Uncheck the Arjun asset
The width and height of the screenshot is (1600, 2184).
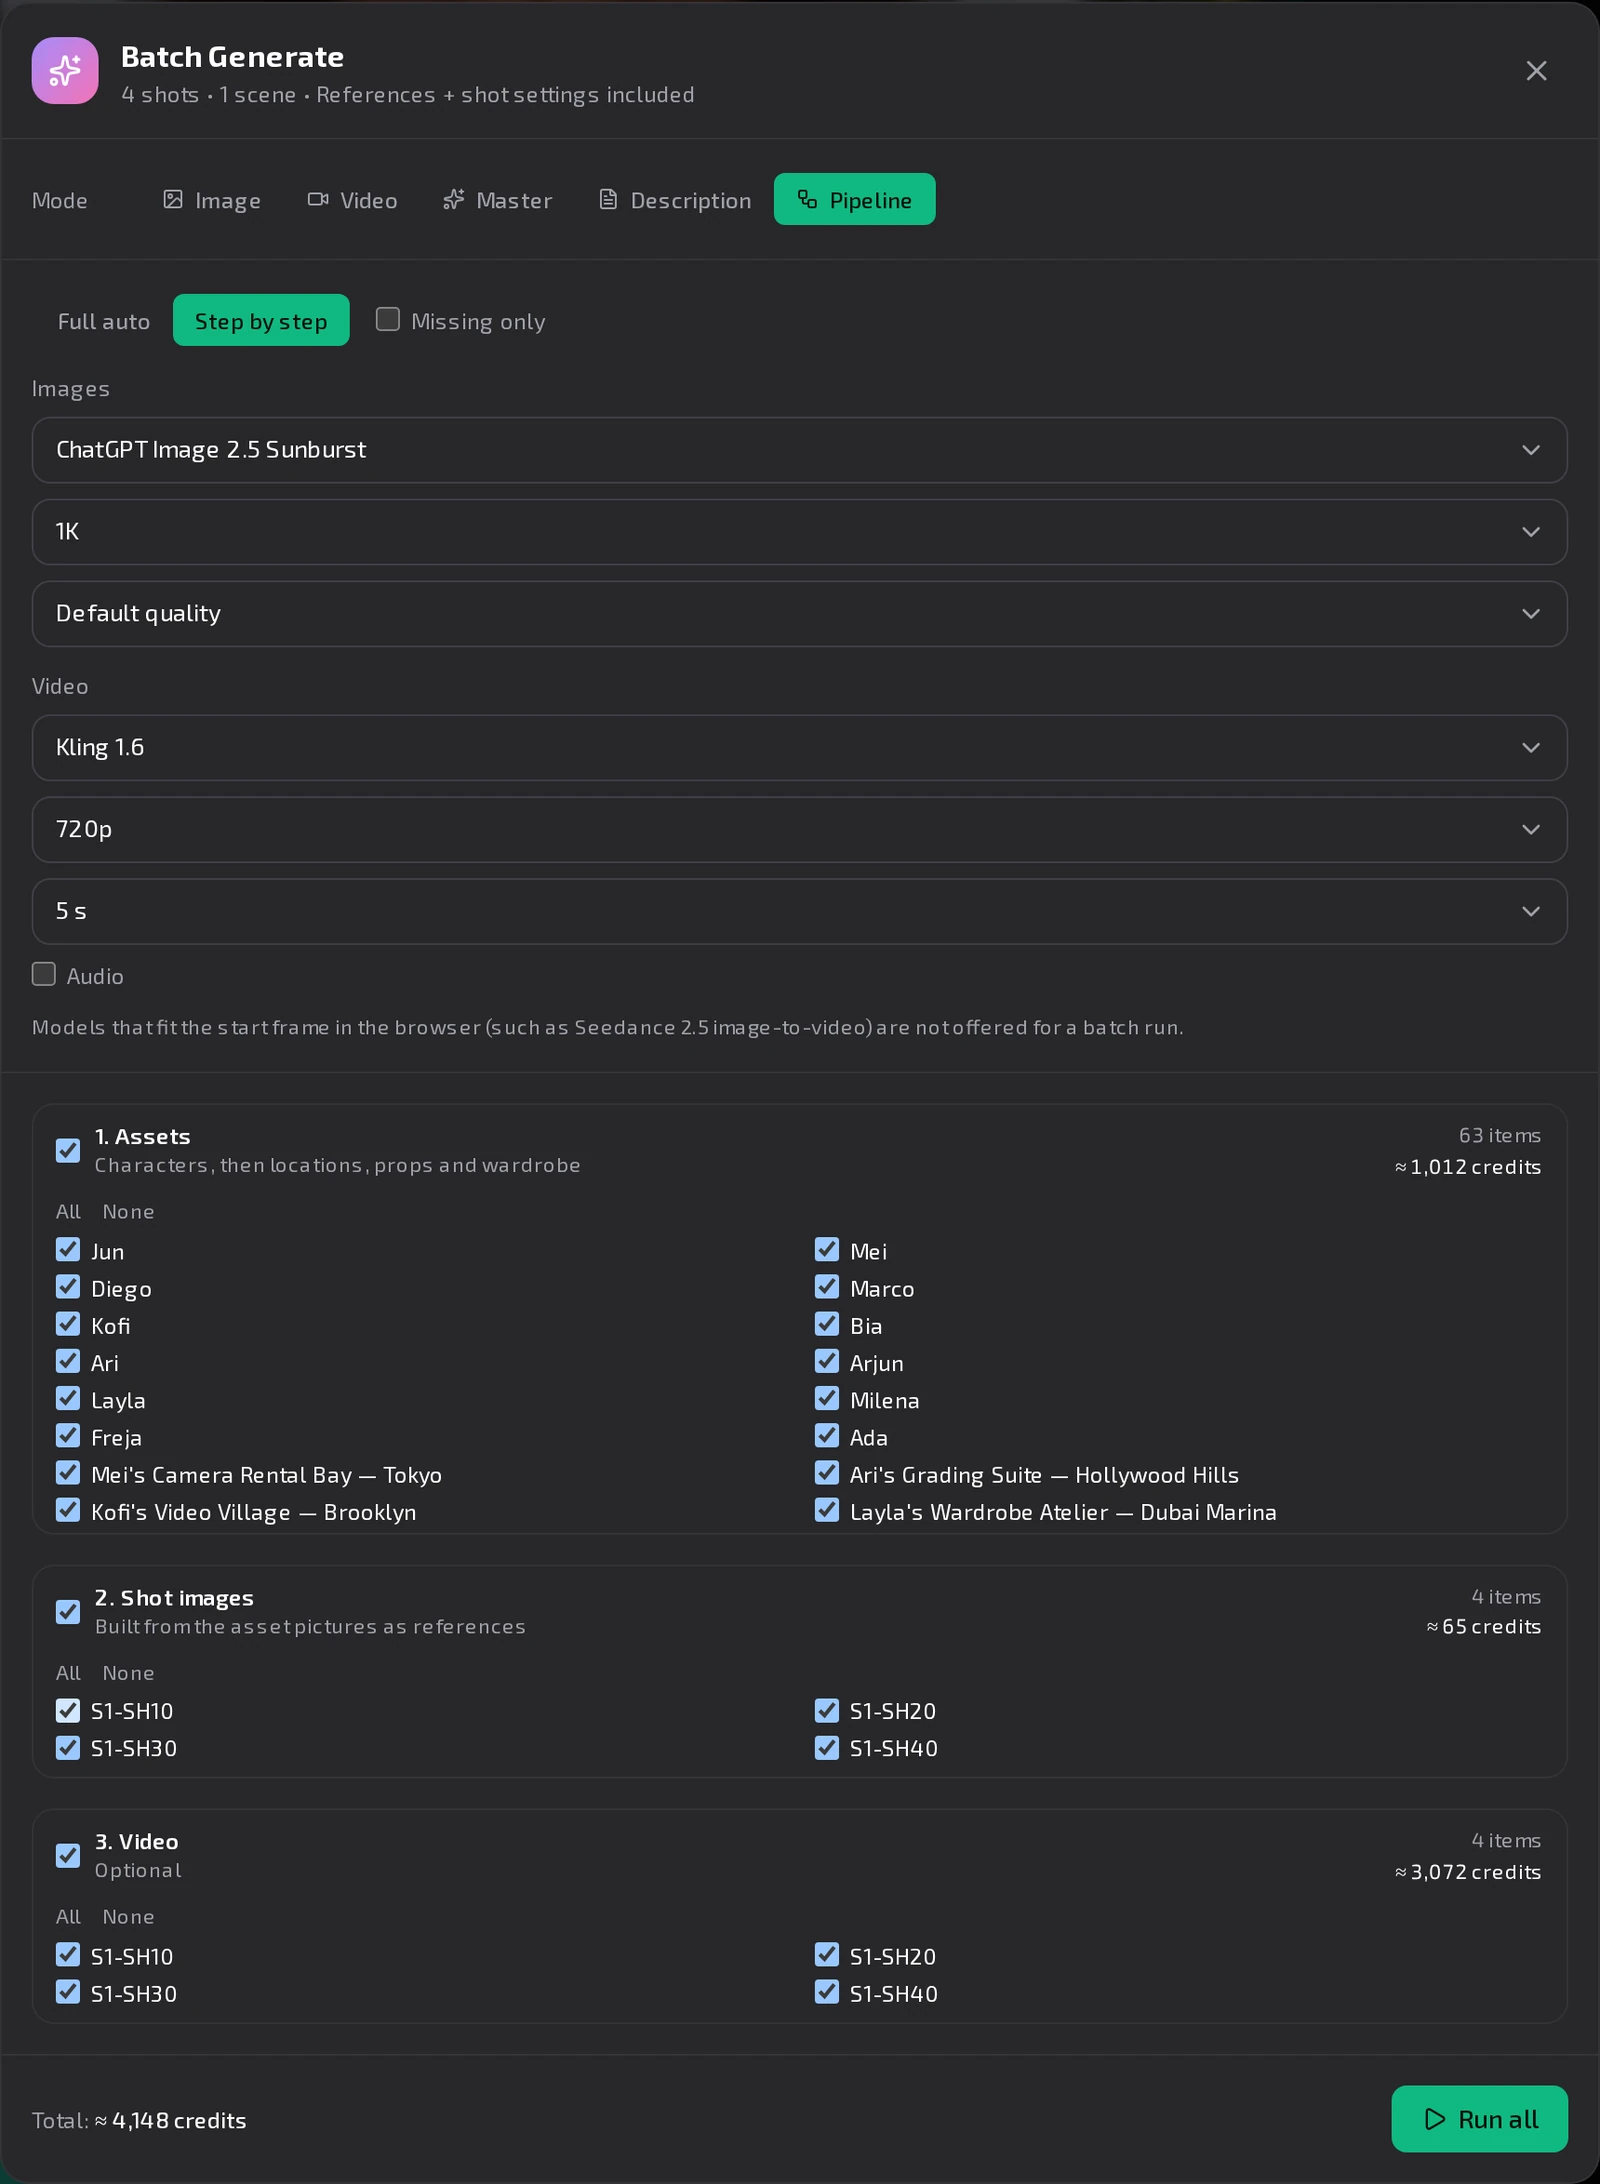pyautogui.click(x=827, y=1362)
